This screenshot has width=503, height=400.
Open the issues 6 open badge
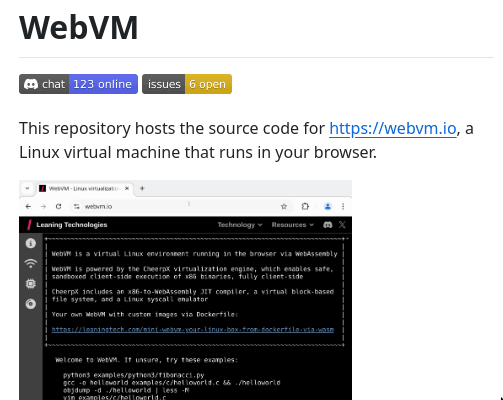coord(187,84)
